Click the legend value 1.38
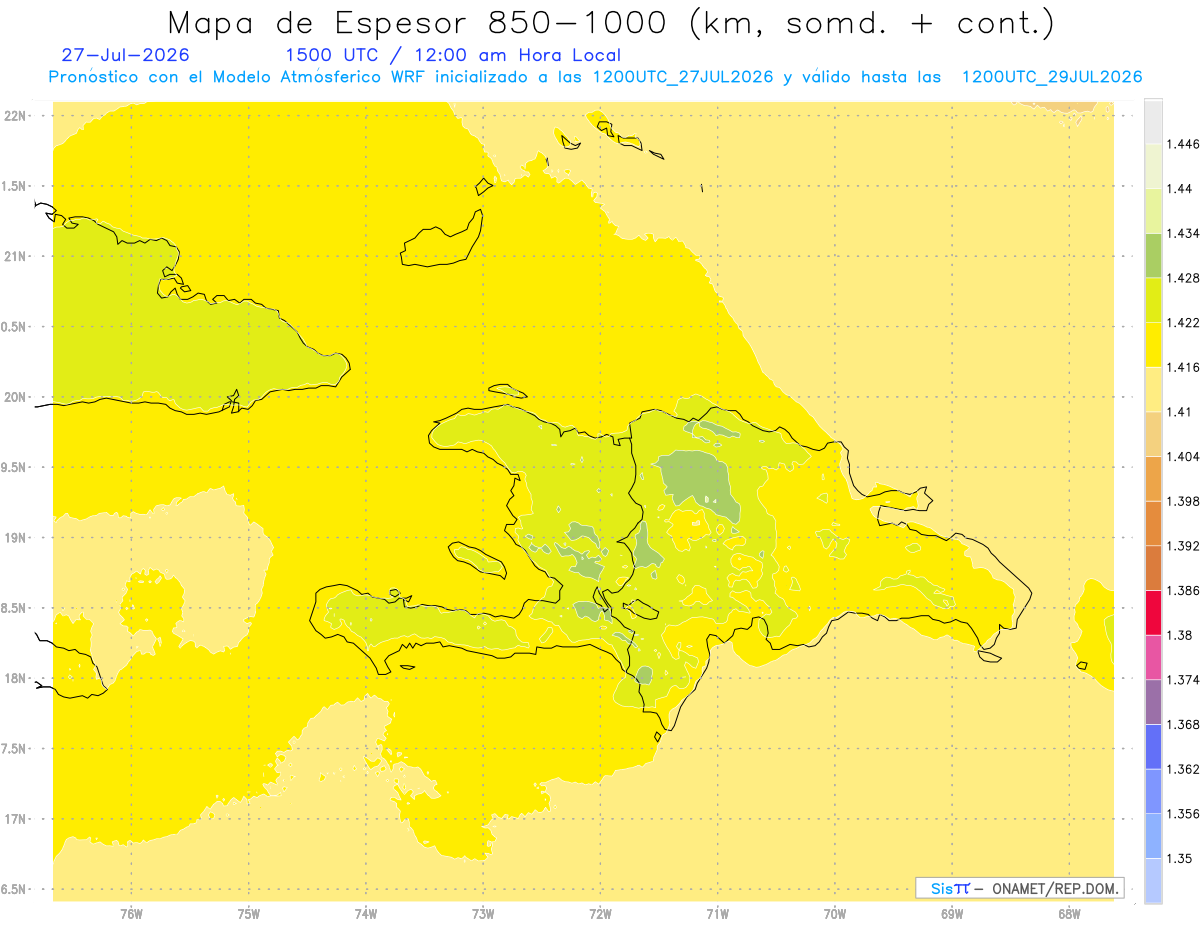 tap(1179, 635)
